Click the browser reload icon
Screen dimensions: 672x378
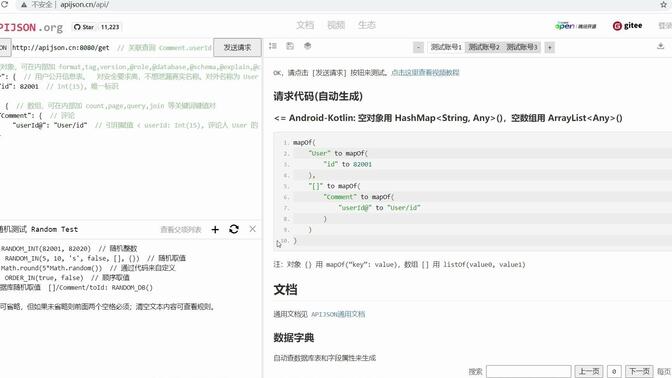[4, 4]
